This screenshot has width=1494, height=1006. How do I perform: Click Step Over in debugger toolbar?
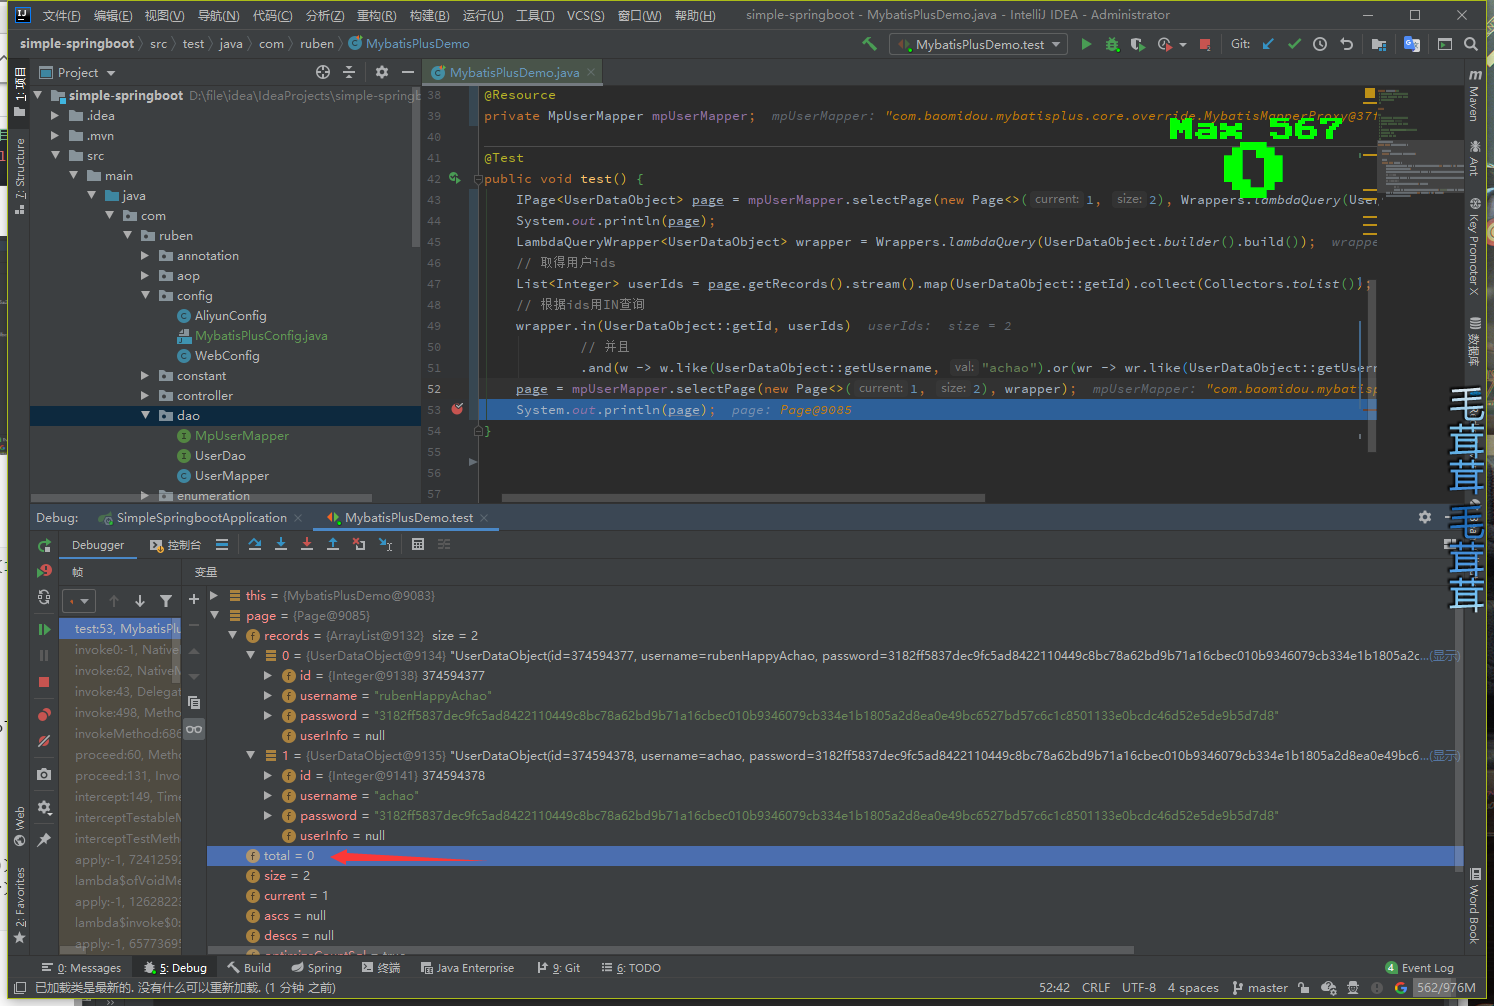pos(255,545)
